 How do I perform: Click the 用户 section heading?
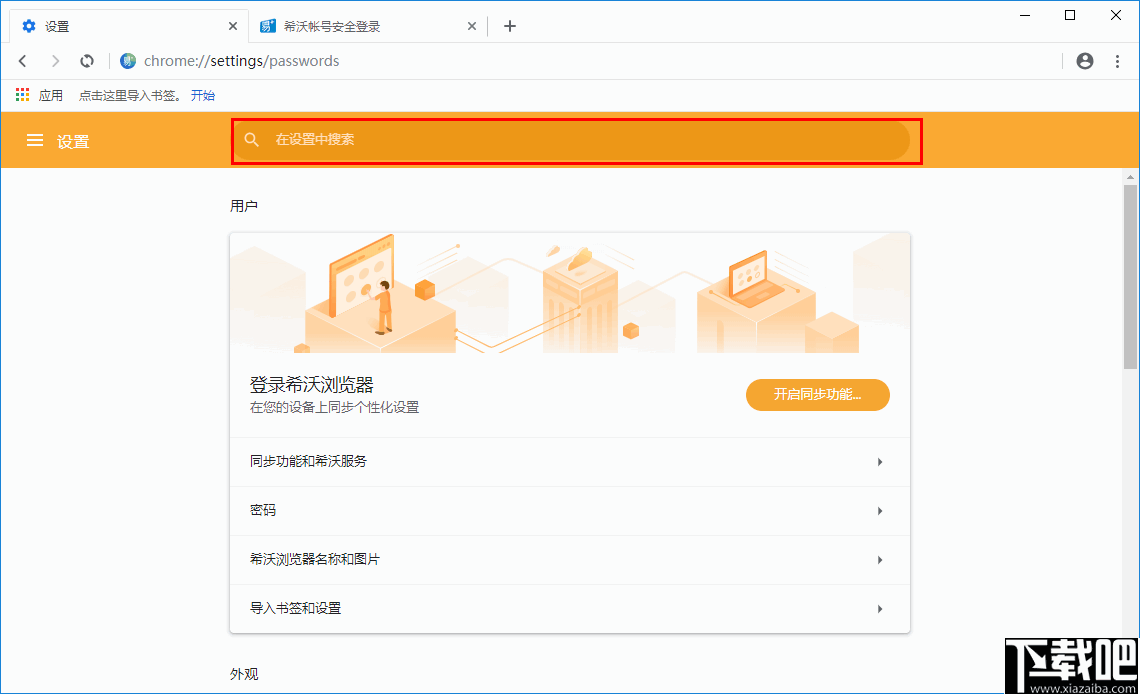(x=244, y=206)
